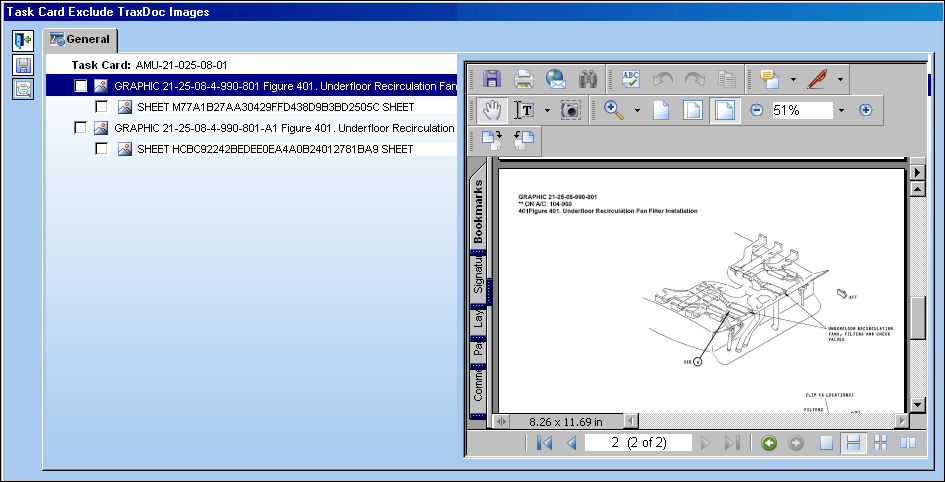This screenshot has width=945, height=482.
Task: Switch to Single Page layout
Action: pyautogui.click(x=826, y=443)
